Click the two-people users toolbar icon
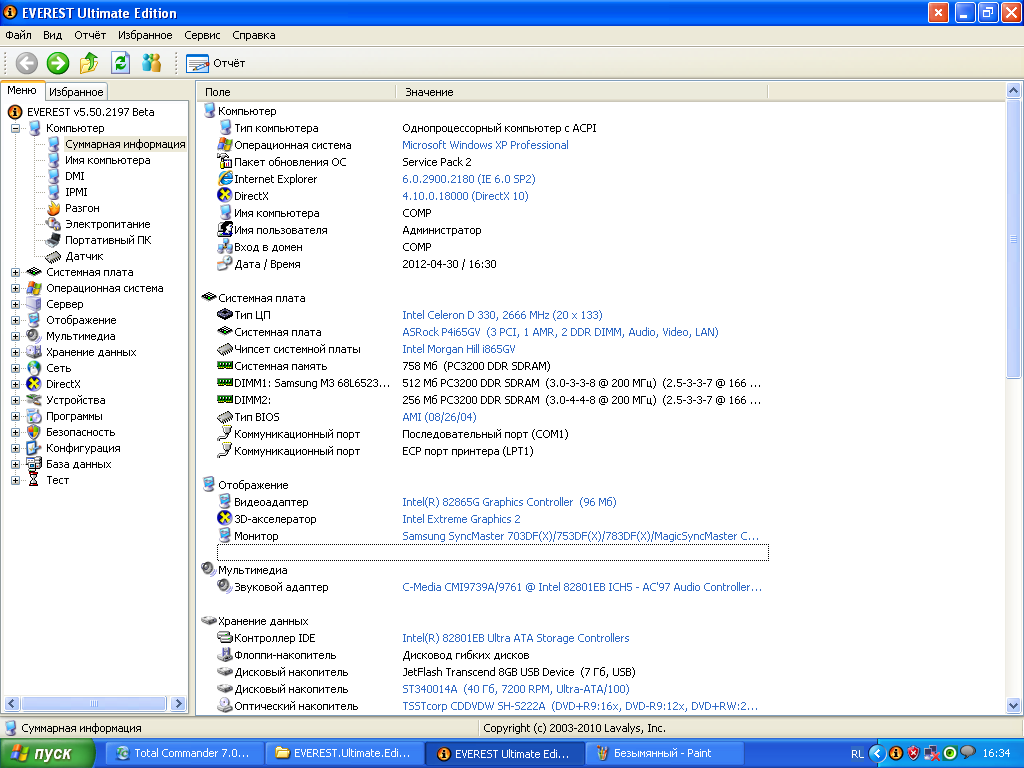The image size is (1024, 768). [151, 63]
